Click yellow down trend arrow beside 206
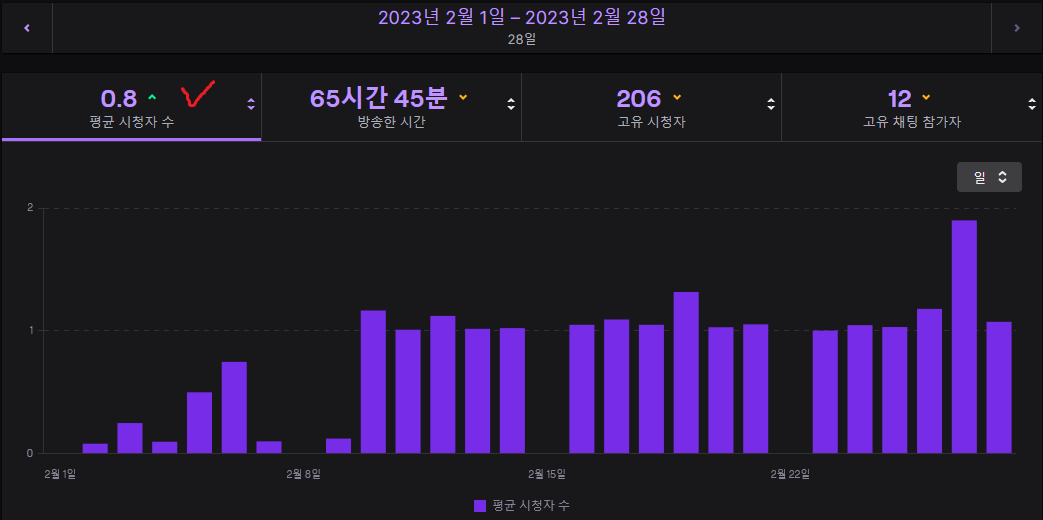Viewport: 1043px width, 520px height. point(677,98)
